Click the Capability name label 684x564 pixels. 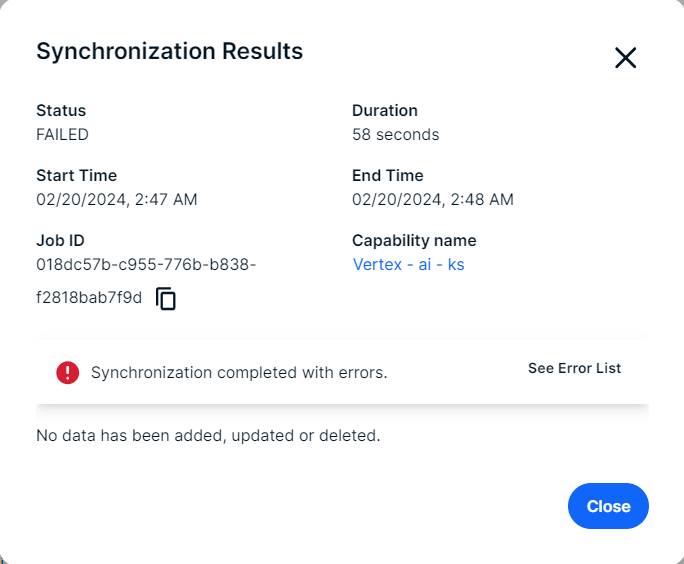pos(414,241)
